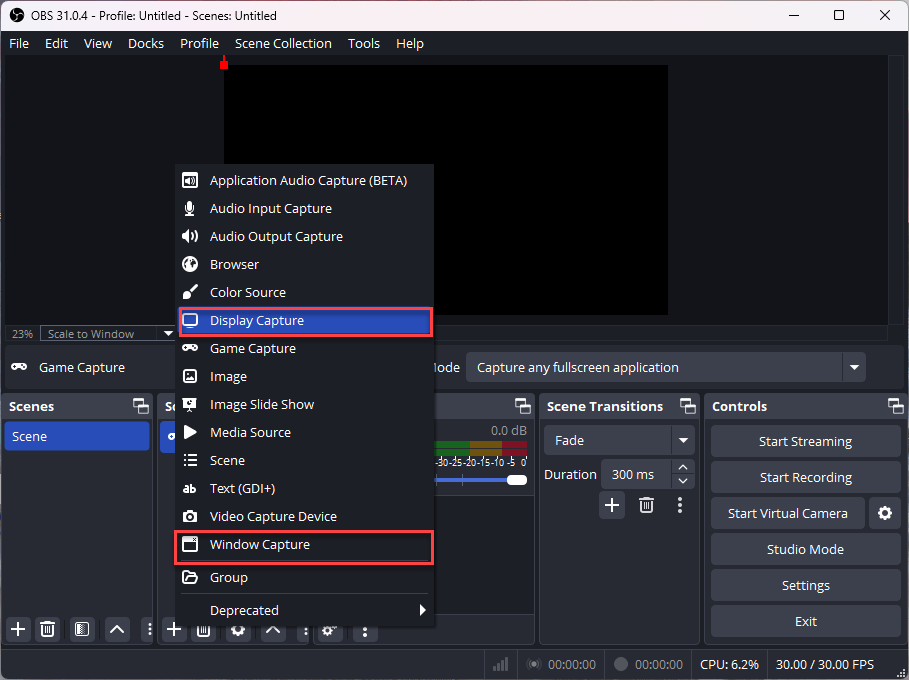The height and width of the screenshot is (680, 909).
Task: Open the capture Mode dropdown
Action: pos(666,367)
